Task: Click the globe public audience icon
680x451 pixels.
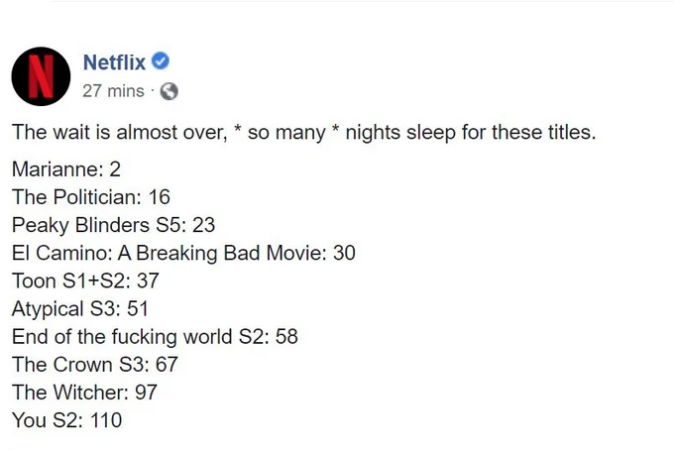Action: (x=168, y=91)
